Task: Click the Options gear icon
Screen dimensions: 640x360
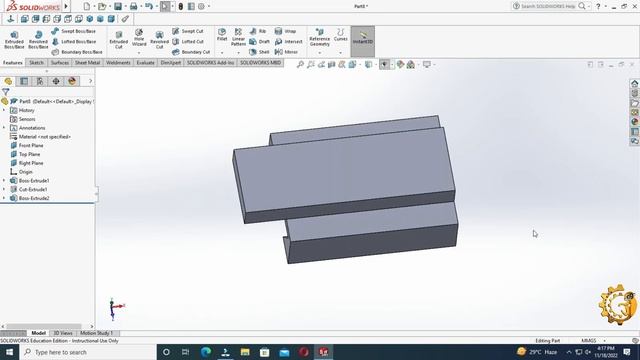Action: (x=201, y=6)
